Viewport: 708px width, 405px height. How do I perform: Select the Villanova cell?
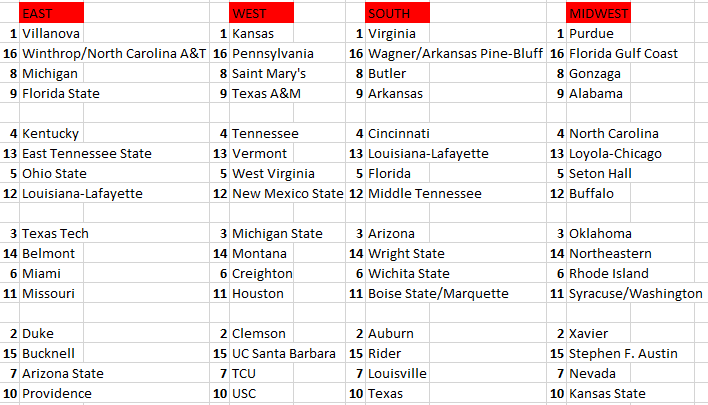tap(52, 33)
